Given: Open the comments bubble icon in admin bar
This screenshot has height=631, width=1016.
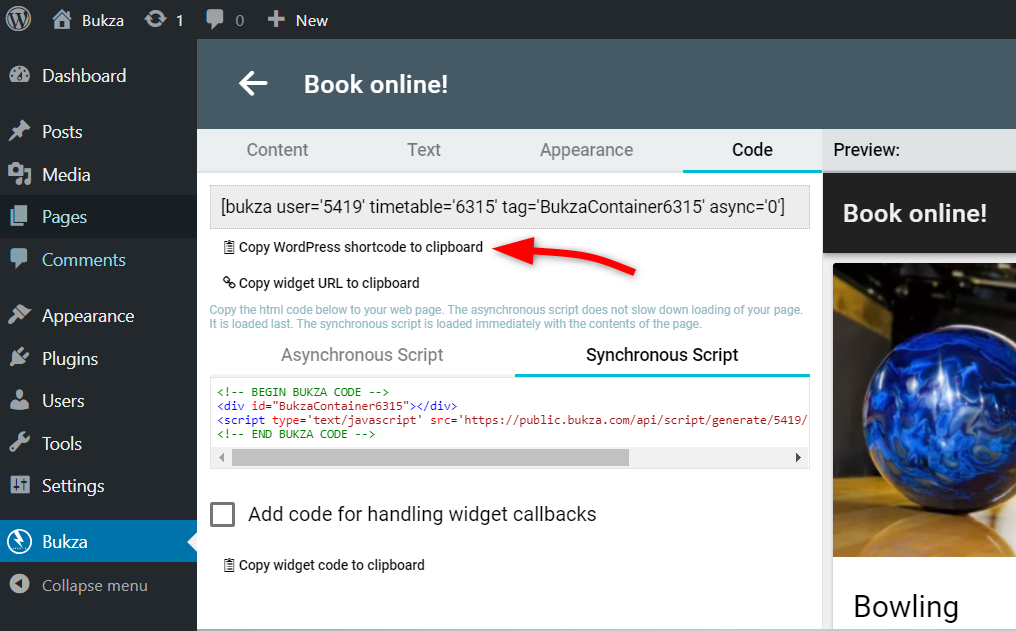Looking at the screenshot, I should (214, 19).
